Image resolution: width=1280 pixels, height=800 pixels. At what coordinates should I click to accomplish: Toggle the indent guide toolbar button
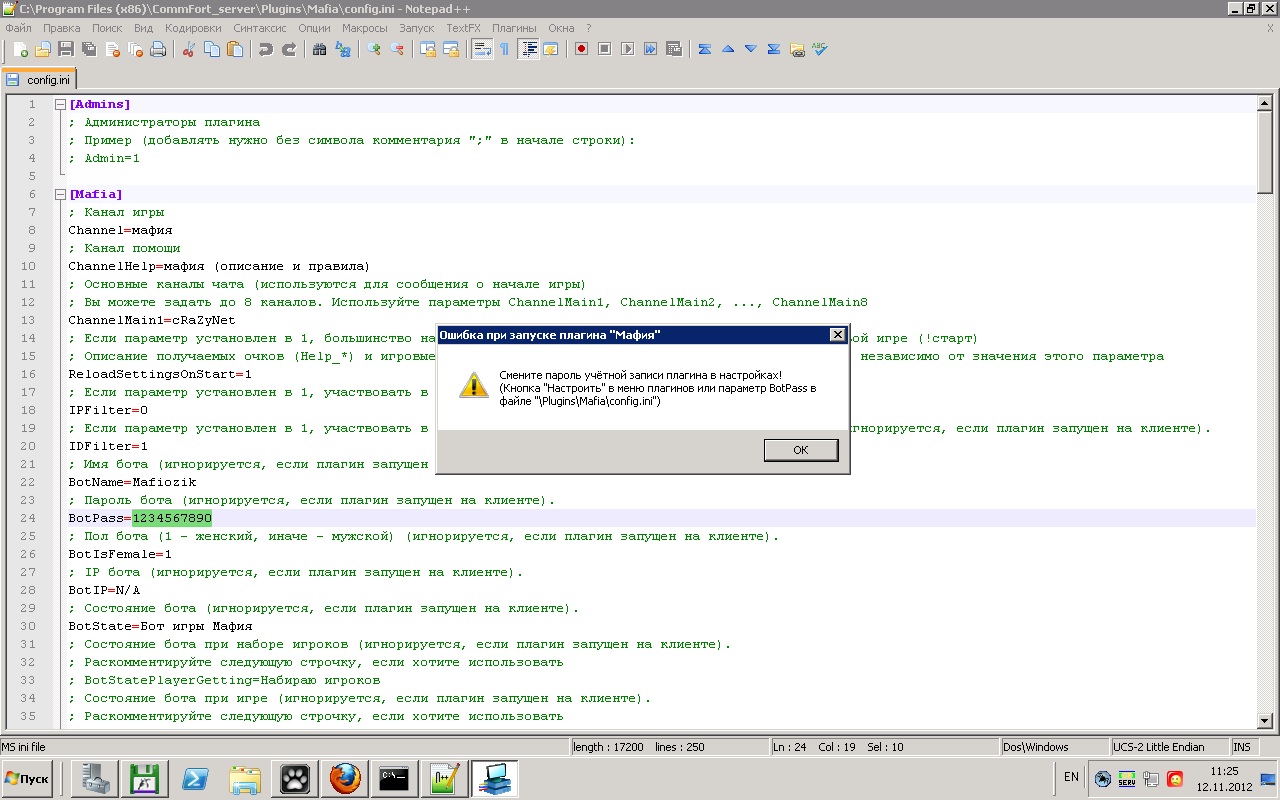coord(529,49)
